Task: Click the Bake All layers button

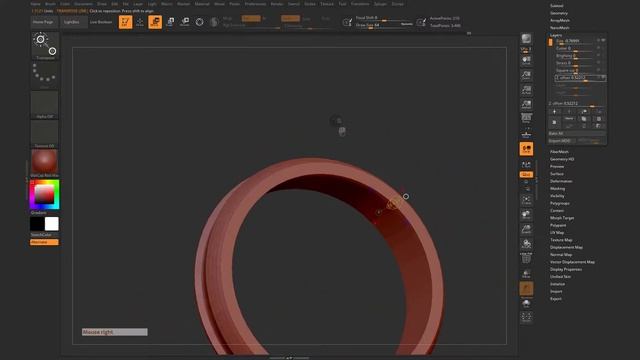Action: (576, 133)
